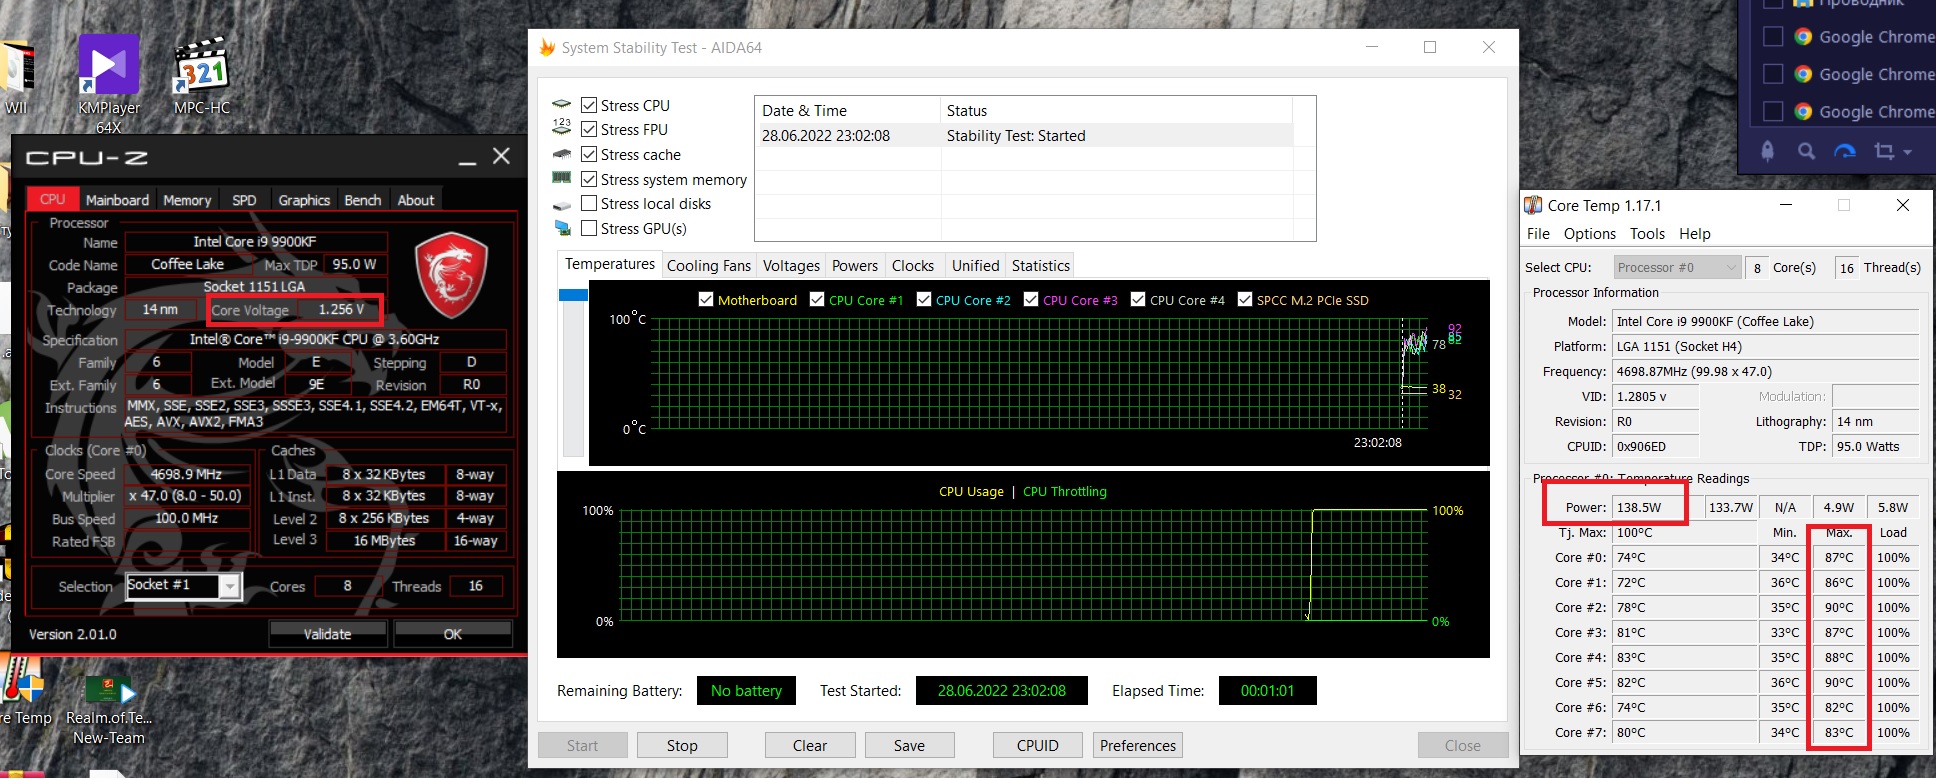The width and height of the screenshot is (1936, 780).
Task: Switch to the SPD tab in CPU-Z
Action: [244, 200]
